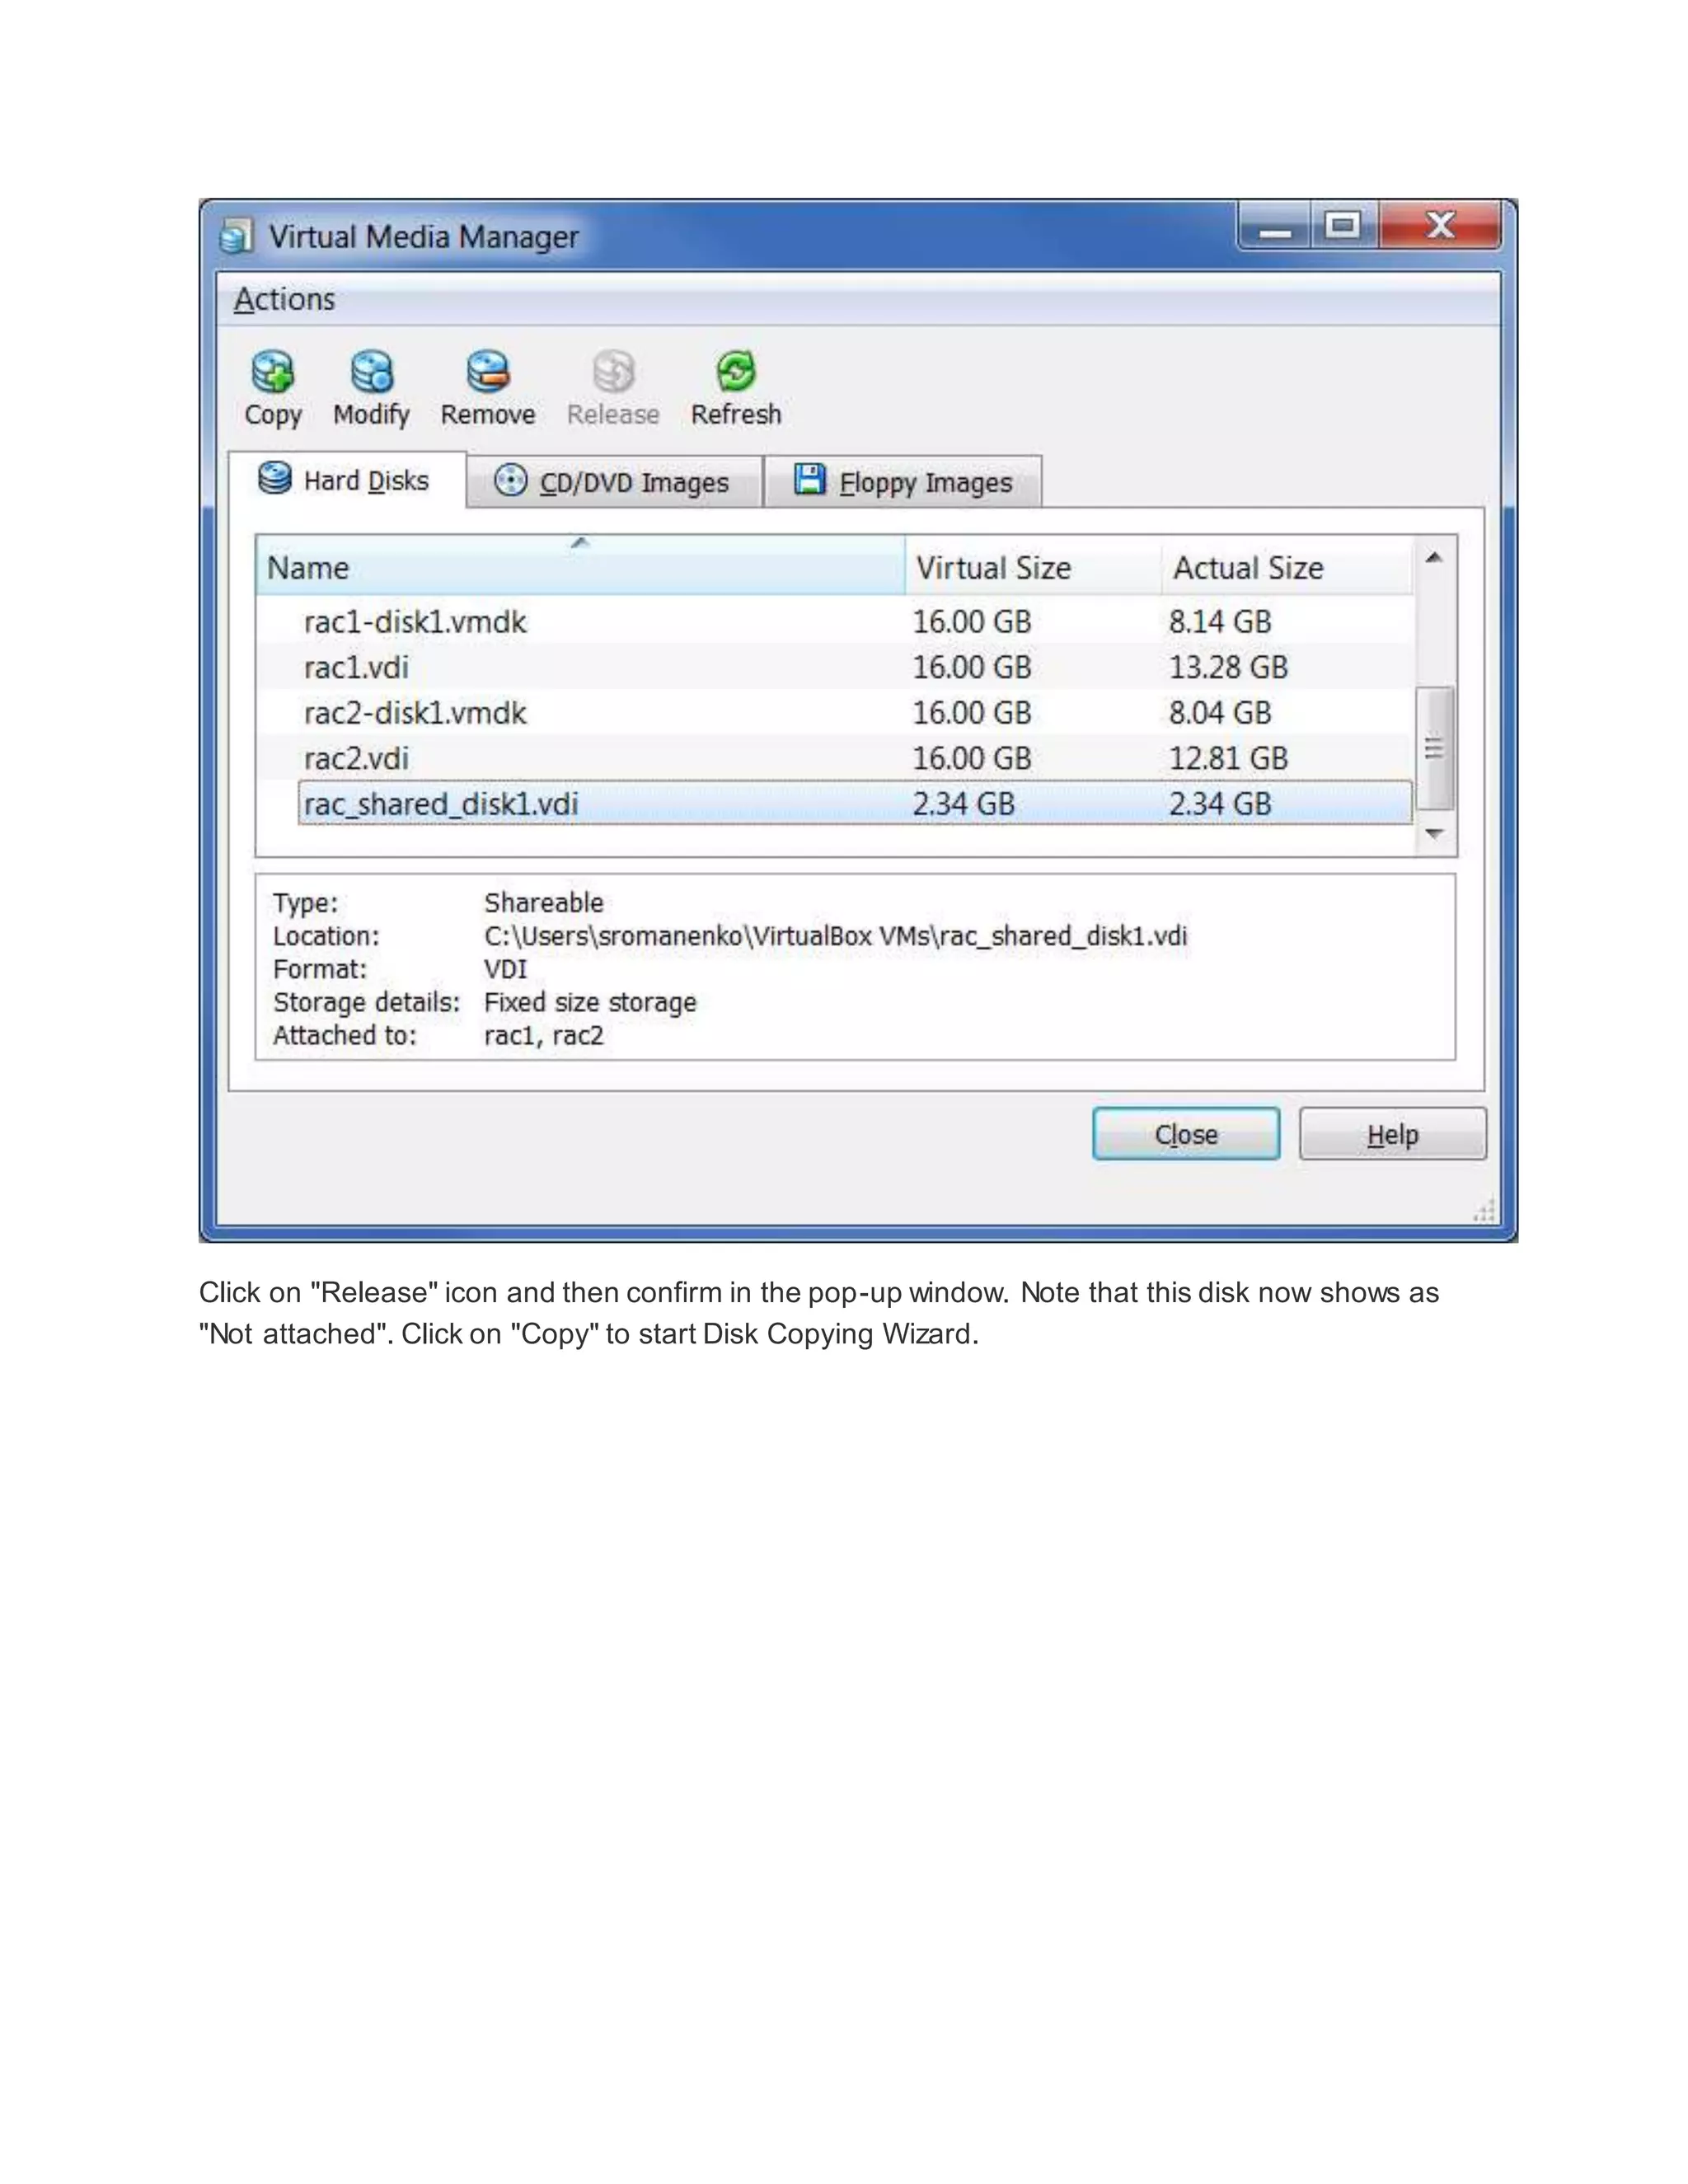Click the 2.34 GB virtual size cell

pyautogui.click(x=963, y=803)
